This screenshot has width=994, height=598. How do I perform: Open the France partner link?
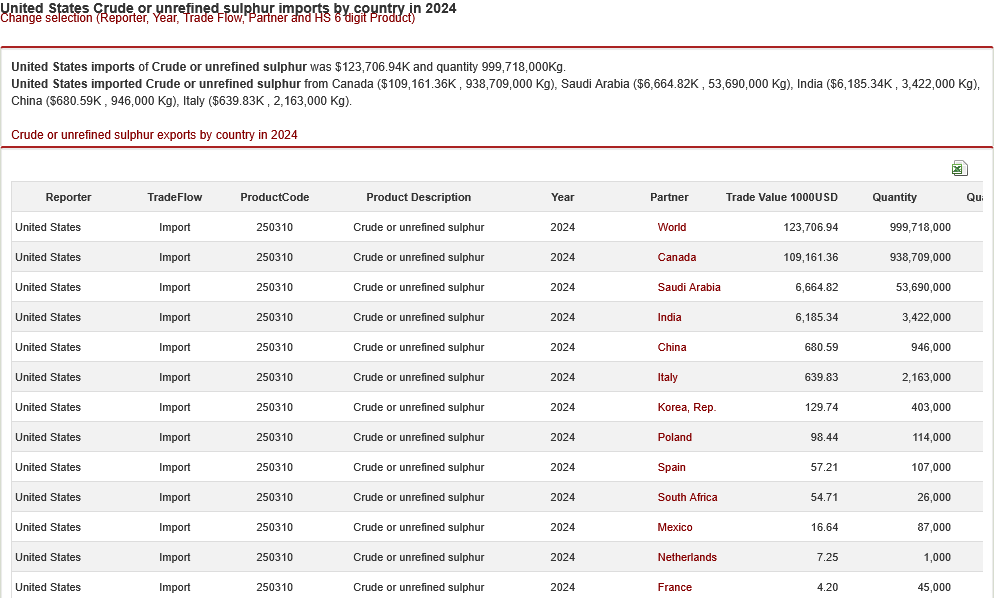[674, 587]
